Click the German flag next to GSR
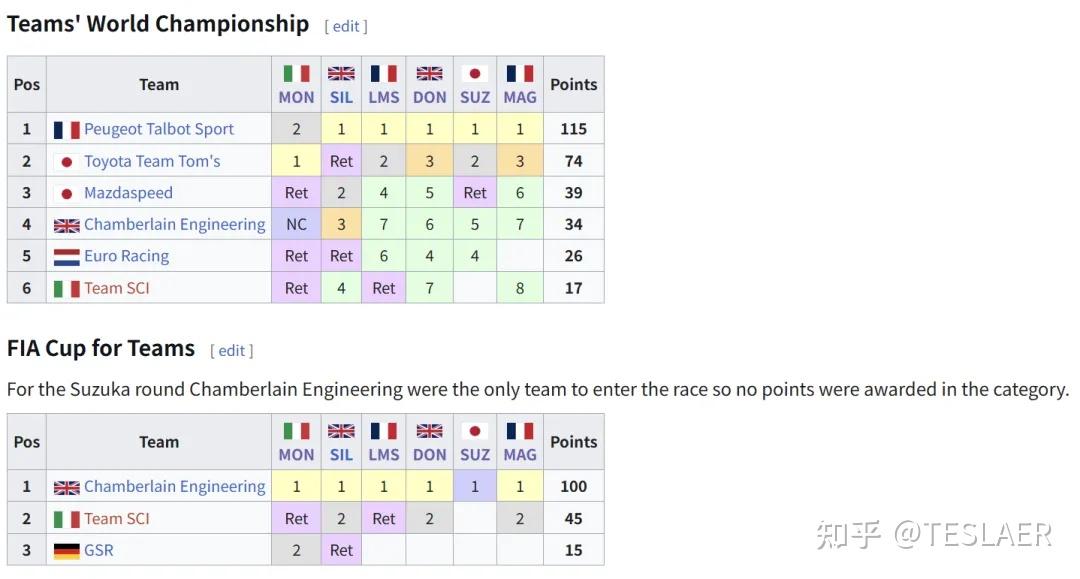The image size is (1080, 579). 67,551
